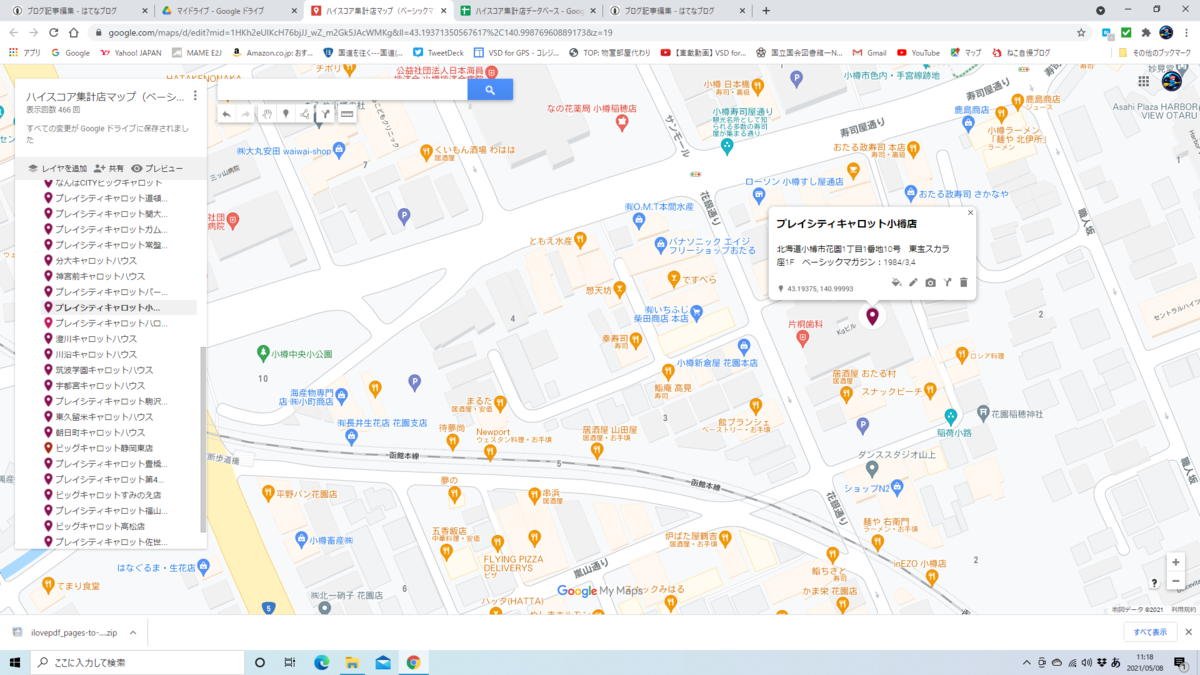Click the purple map marker below info card
The image size is (1200, 675).
[872, 317]
